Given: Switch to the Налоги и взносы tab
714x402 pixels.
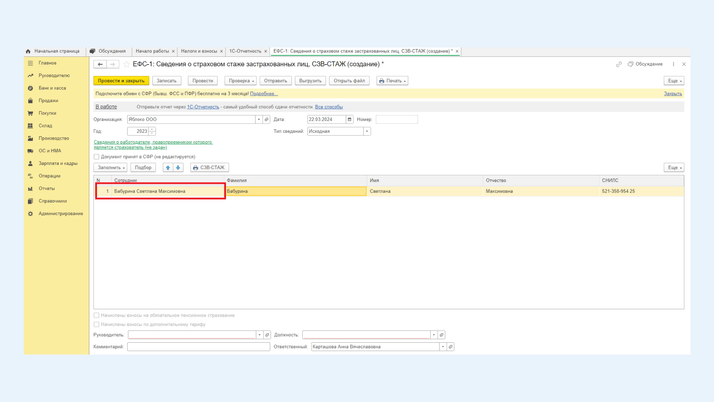Looking at the screenshot, I should 198,51.
